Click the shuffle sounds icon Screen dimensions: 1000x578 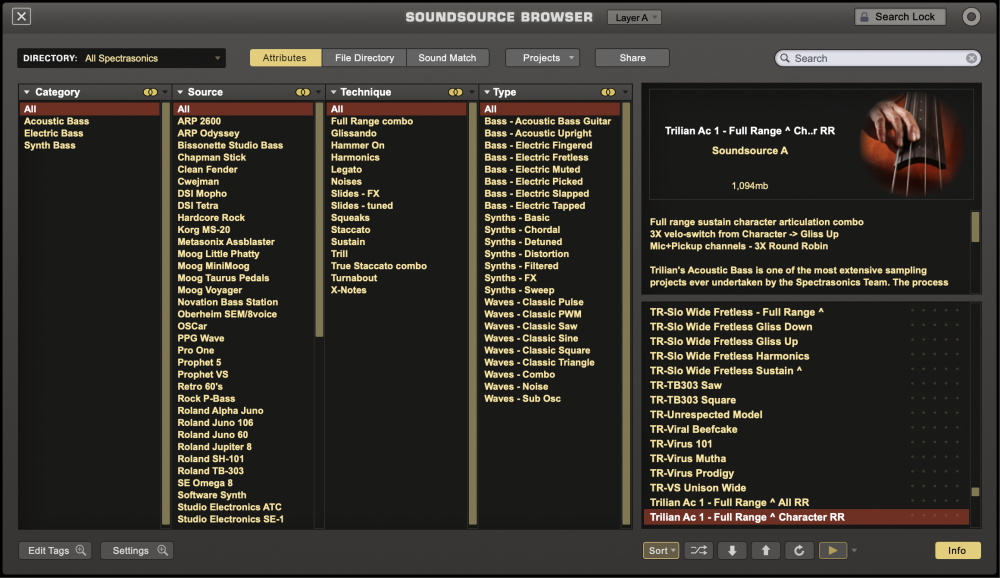[698, 550]
